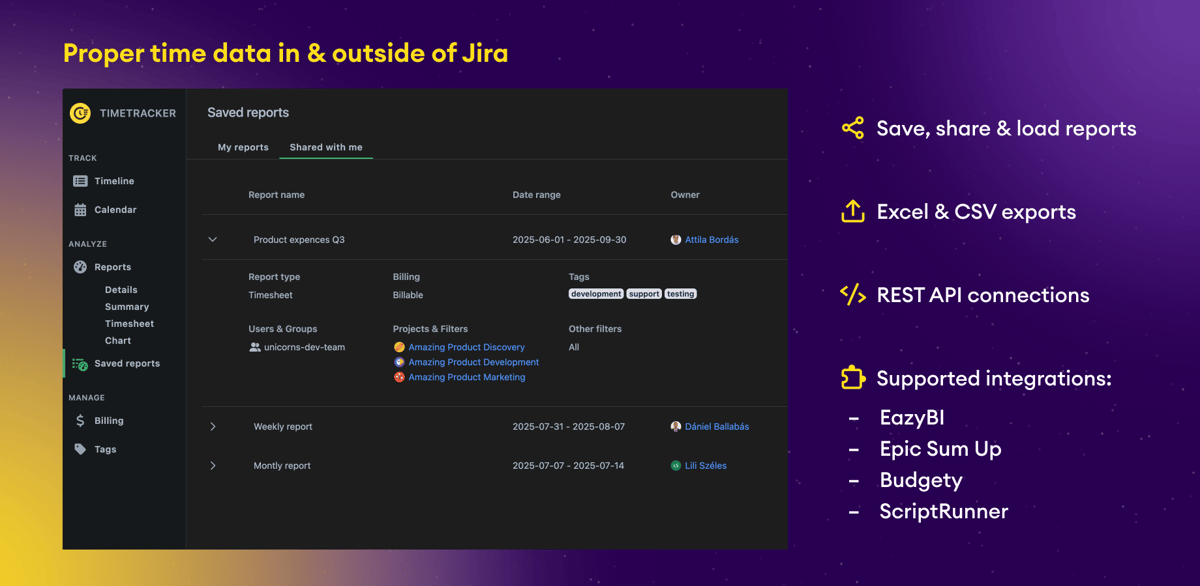This screenshot has height=586, width=1200.
Task: Open Billing via dollar icon
Action: [80, 421]
